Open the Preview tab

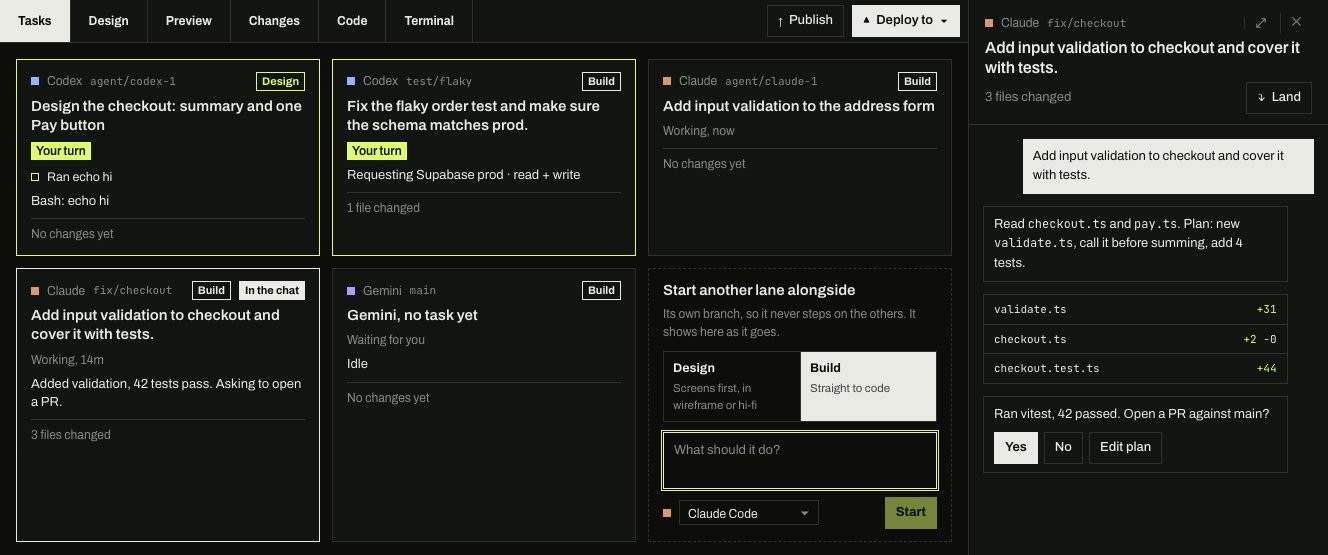click(189, 21)
